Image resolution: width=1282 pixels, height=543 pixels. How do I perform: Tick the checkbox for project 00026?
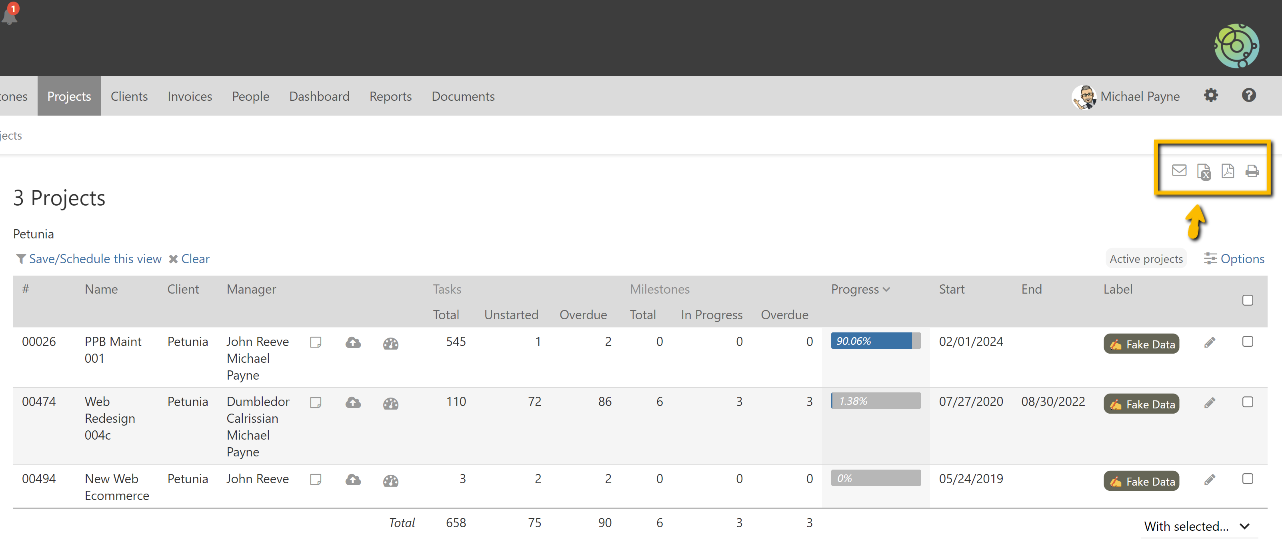tap(1247, 341)
